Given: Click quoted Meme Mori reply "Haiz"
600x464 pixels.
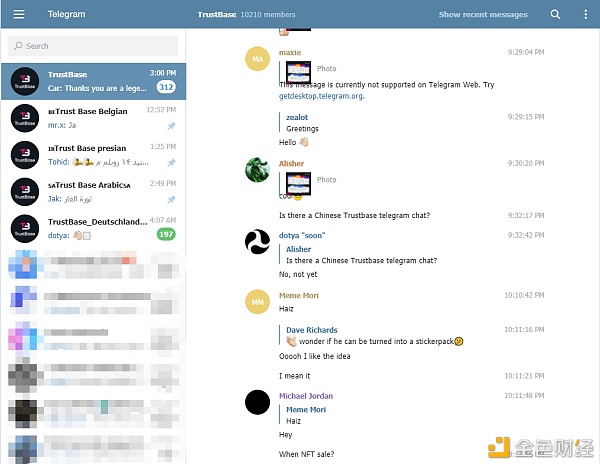Looking at the screenshot, I should [302, 415].
